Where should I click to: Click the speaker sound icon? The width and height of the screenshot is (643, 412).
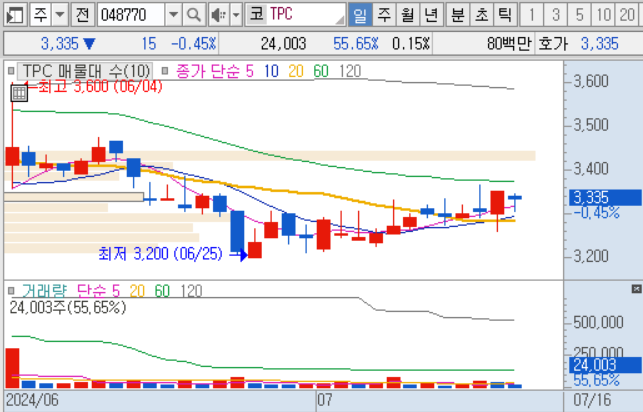coord(218,15)
